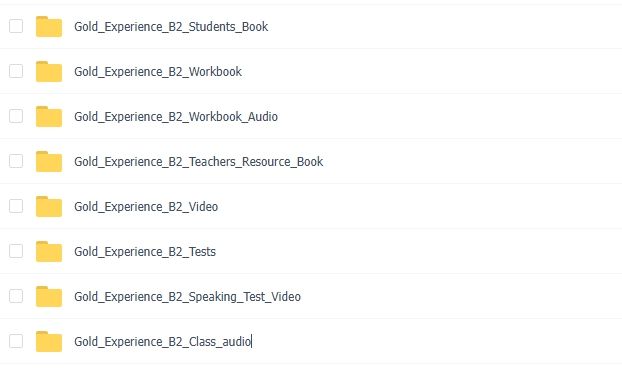Click the Teachers_Resource_Book folder icon
Viewport: 622px width, 376px height.
tap(49, 161)
